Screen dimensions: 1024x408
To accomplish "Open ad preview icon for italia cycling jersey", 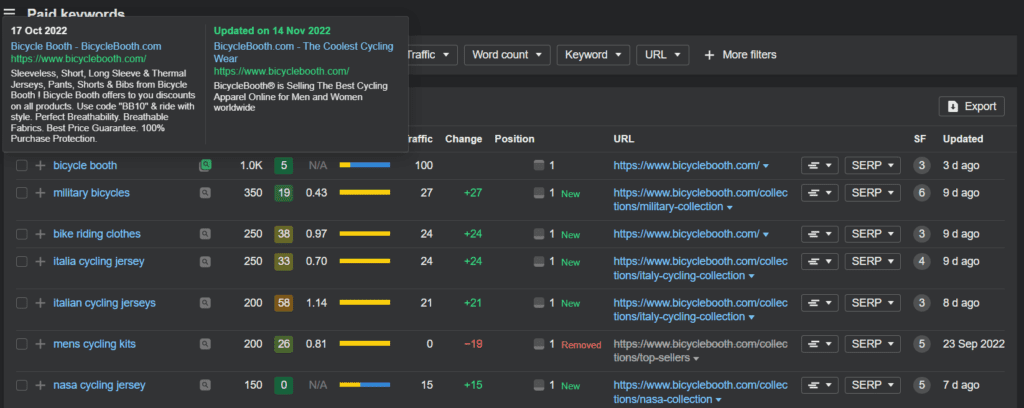I will pos(205,262).
